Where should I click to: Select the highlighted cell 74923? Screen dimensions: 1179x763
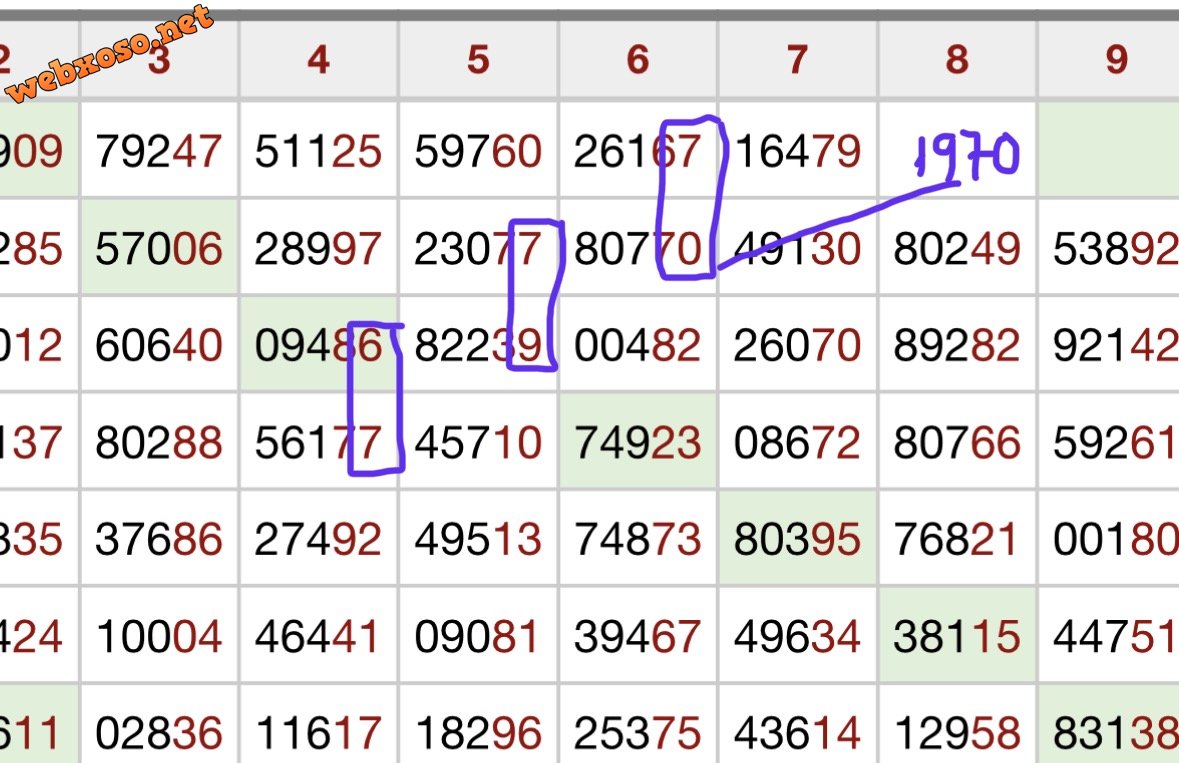tap(638, 442)
